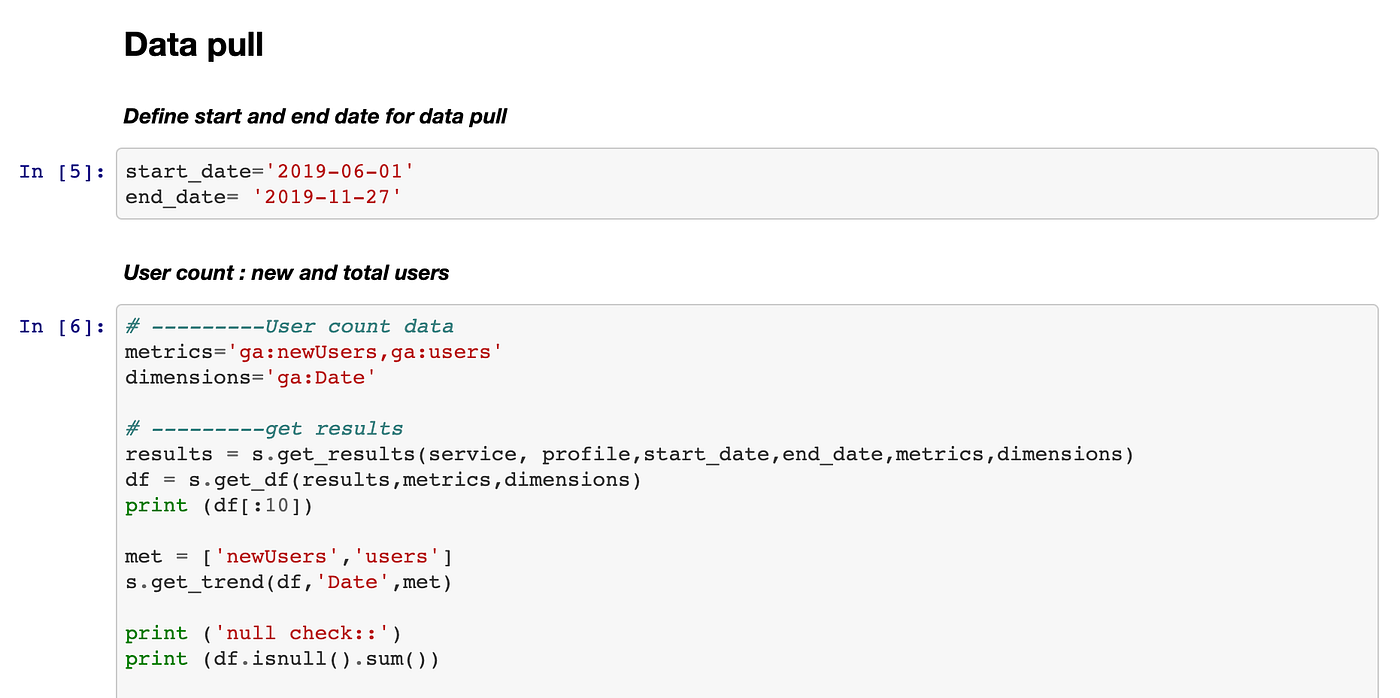The height and width of the screenshot is (698, 1400).
Task: Place cursor on the s.get_results line
Action: (x=629, y=455)
